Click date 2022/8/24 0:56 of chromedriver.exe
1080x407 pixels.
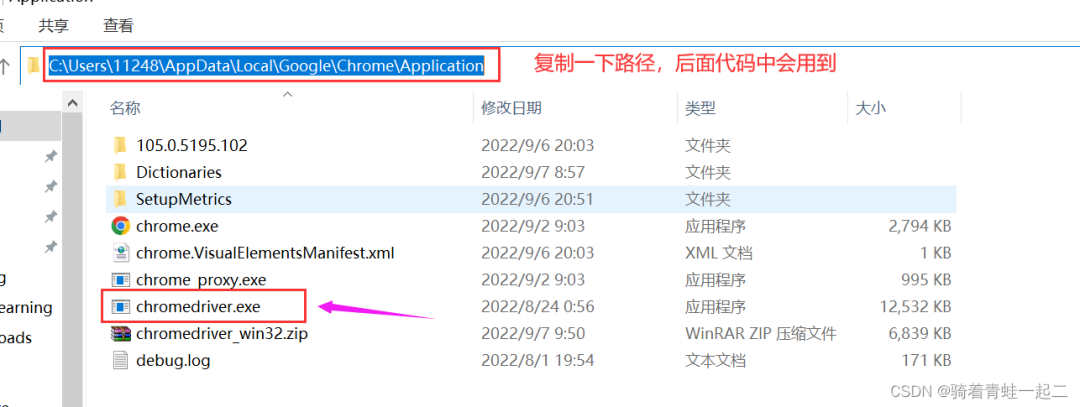[538, 306]
